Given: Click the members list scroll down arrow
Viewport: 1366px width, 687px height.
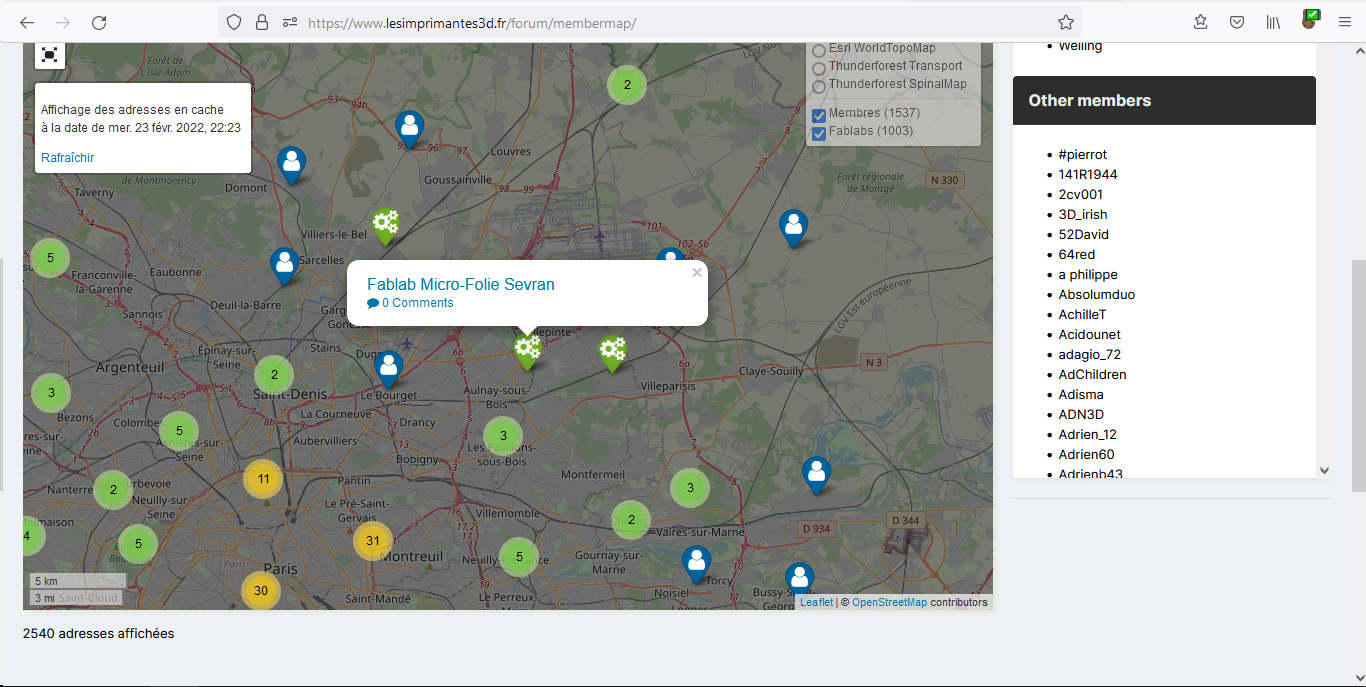Looking at the screenshot, I should point(1324,470).
